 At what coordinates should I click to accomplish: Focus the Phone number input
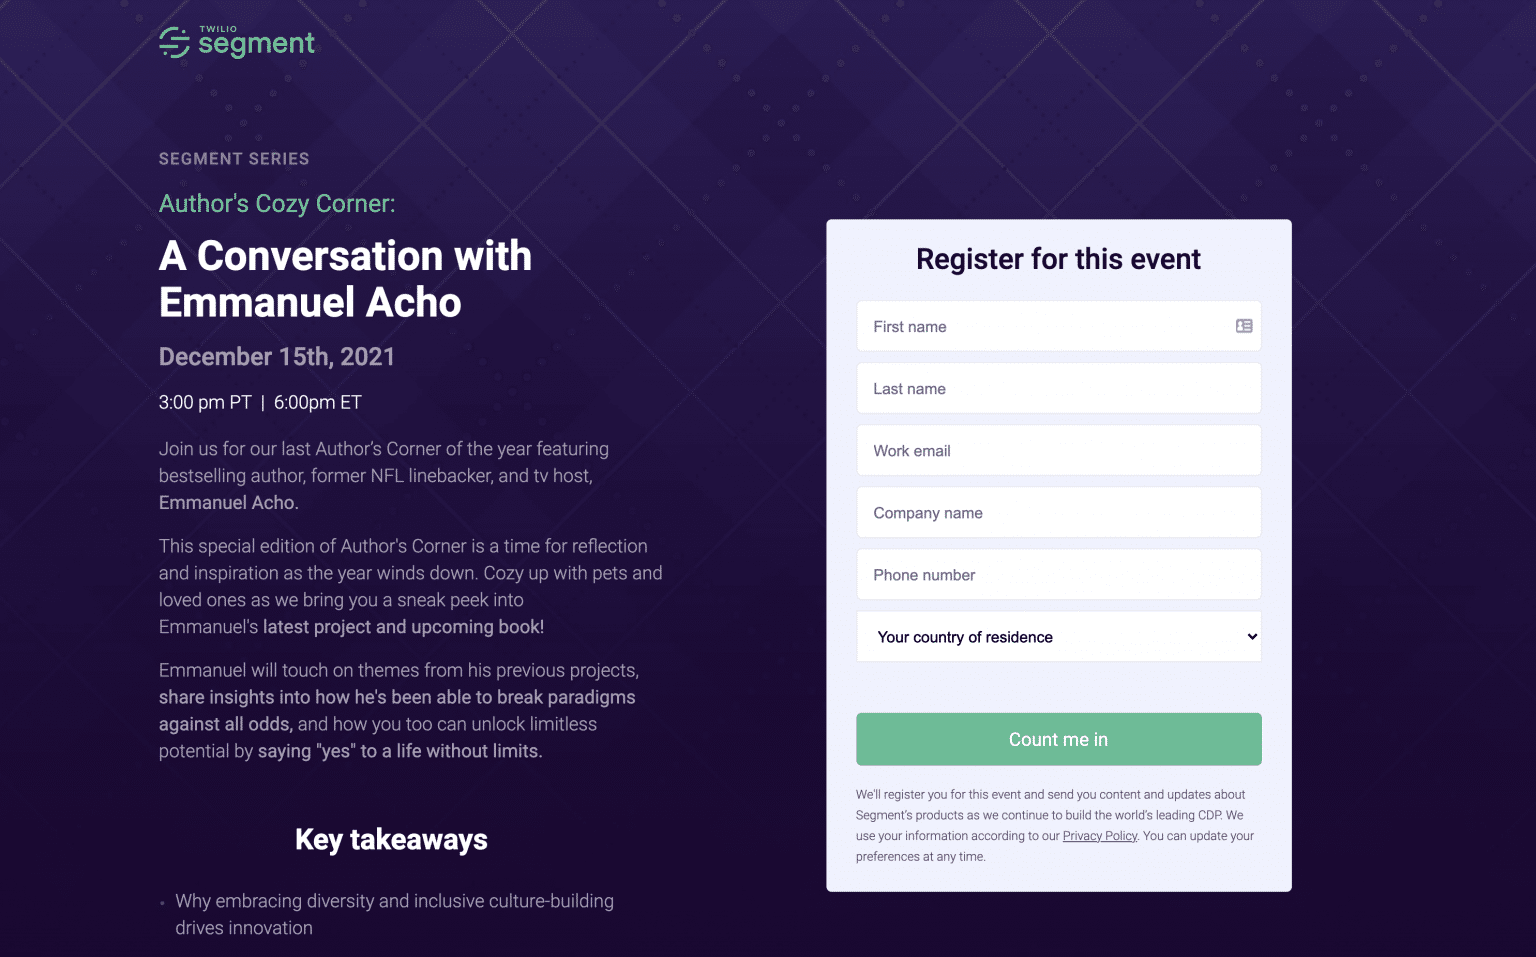click(x=1058, y=575)
